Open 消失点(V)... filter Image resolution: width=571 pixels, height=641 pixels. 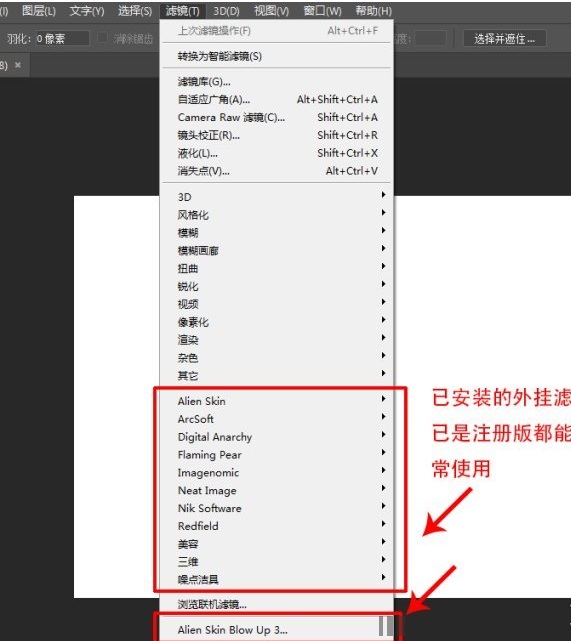coord(277,171)
